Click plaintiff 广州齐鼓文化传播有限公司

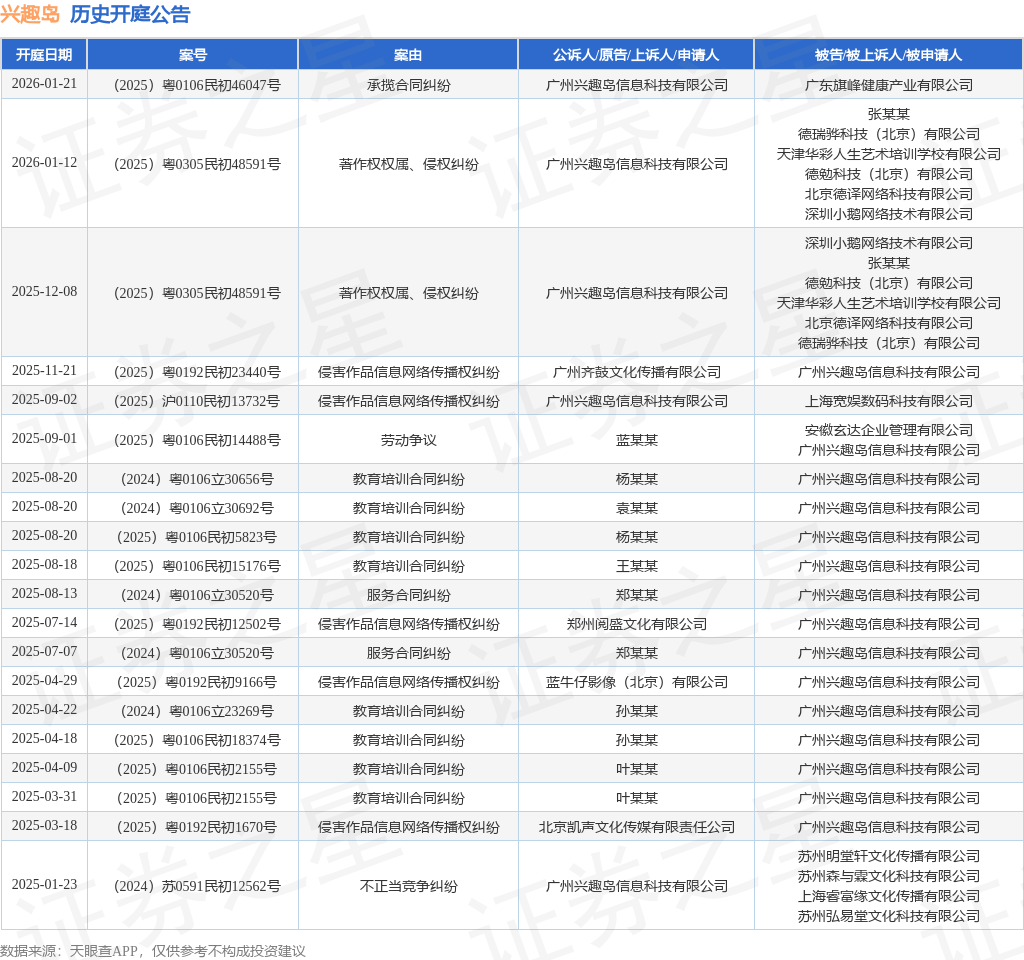coord(637,372)
